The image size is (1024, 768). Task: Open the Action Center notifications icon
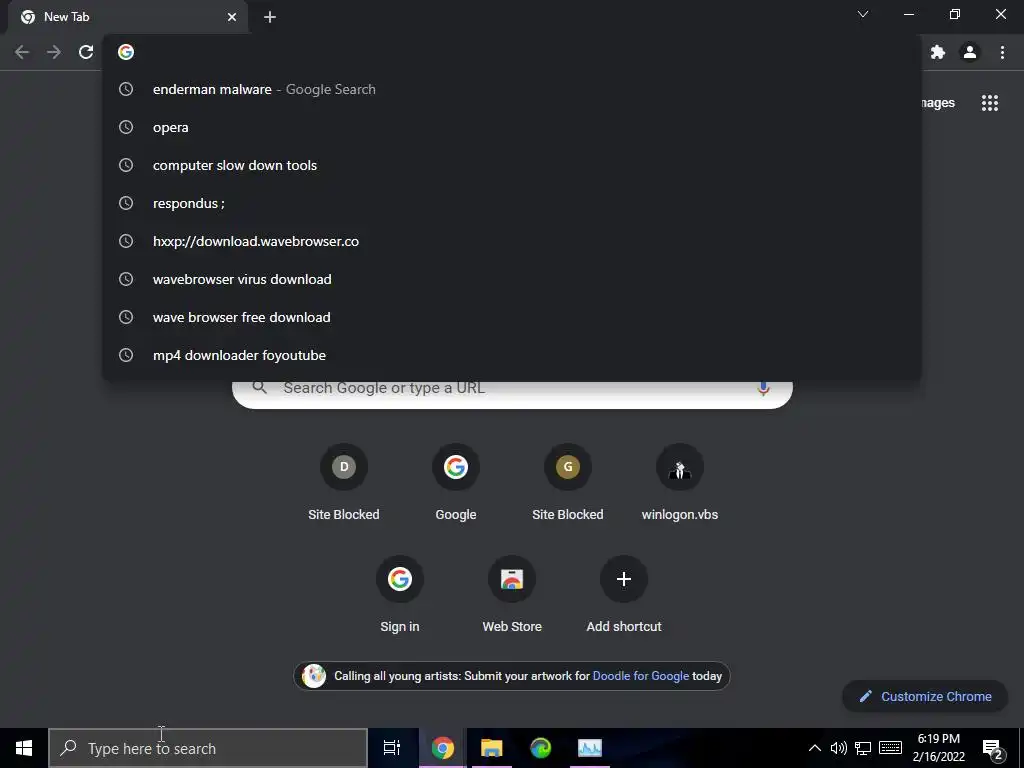[993, 749]
